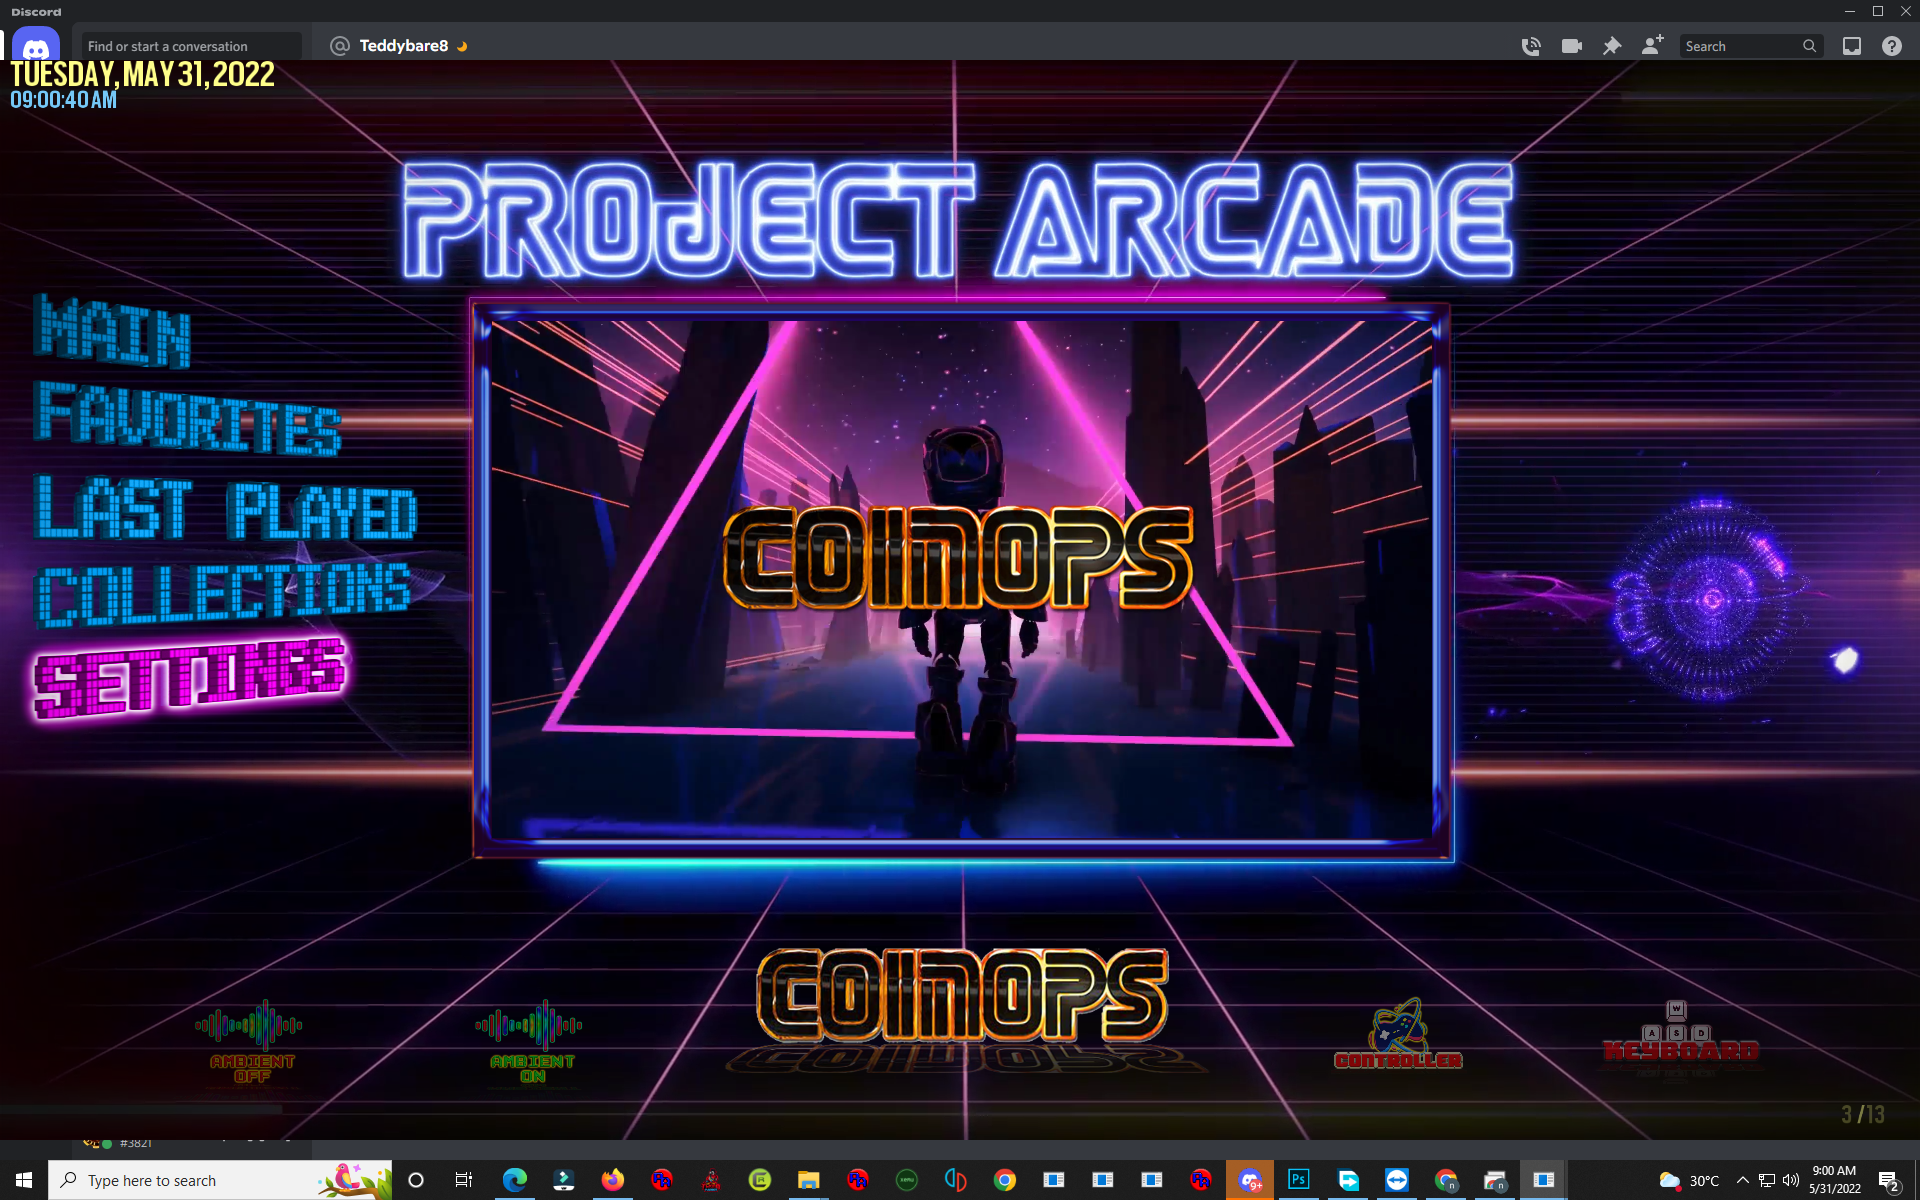Click the Teddybare8 DM title
This screenshot has height=1200, width=1920.
pyautogui.click(x=403, y=46)
